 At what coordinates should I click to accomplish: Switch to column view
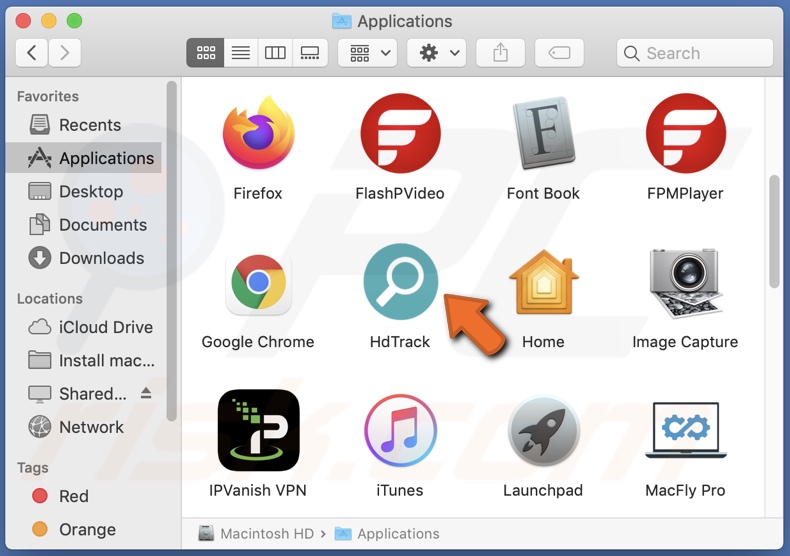pyautogui.click(x=275, y=52)
